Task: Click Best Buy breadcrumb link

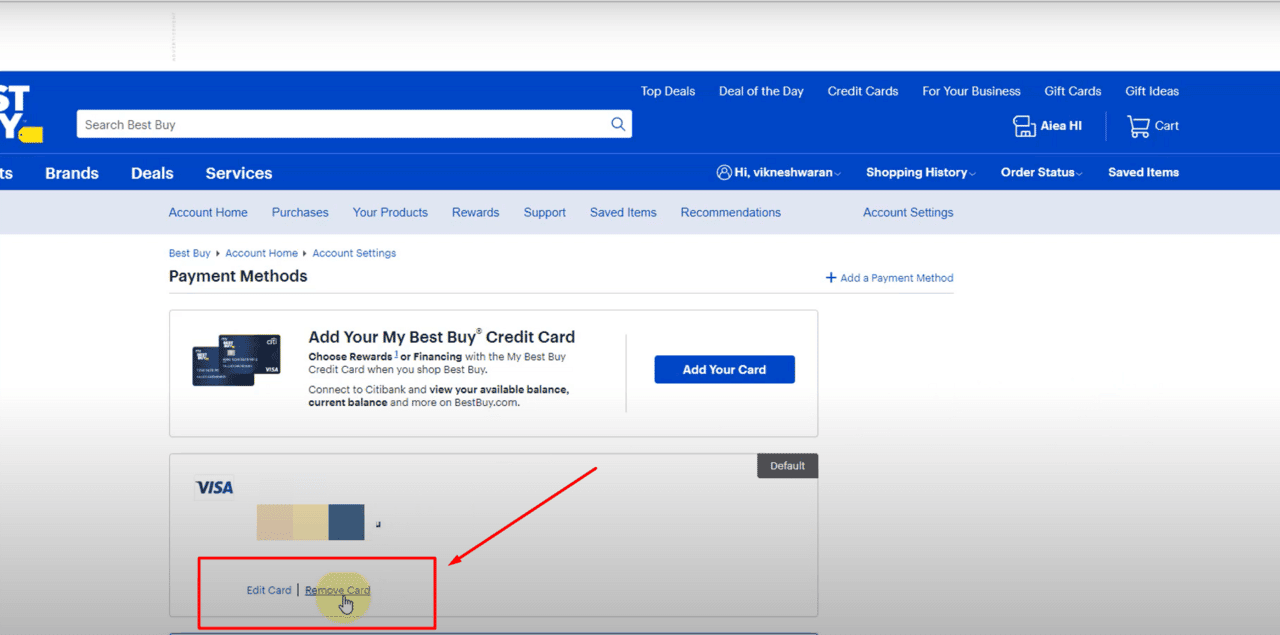Action: click(189, 253)
